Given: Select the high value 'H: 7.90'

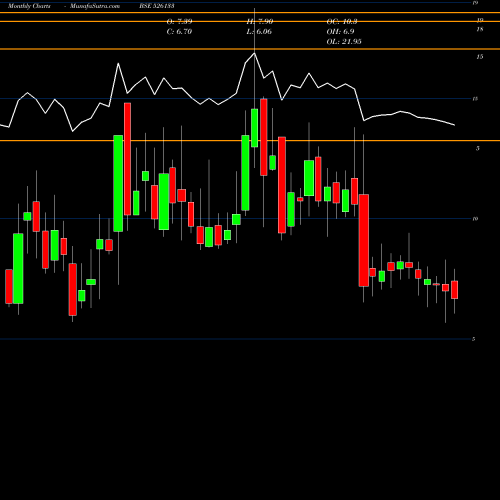Looking at the screenshot, I should coord(260,22).
